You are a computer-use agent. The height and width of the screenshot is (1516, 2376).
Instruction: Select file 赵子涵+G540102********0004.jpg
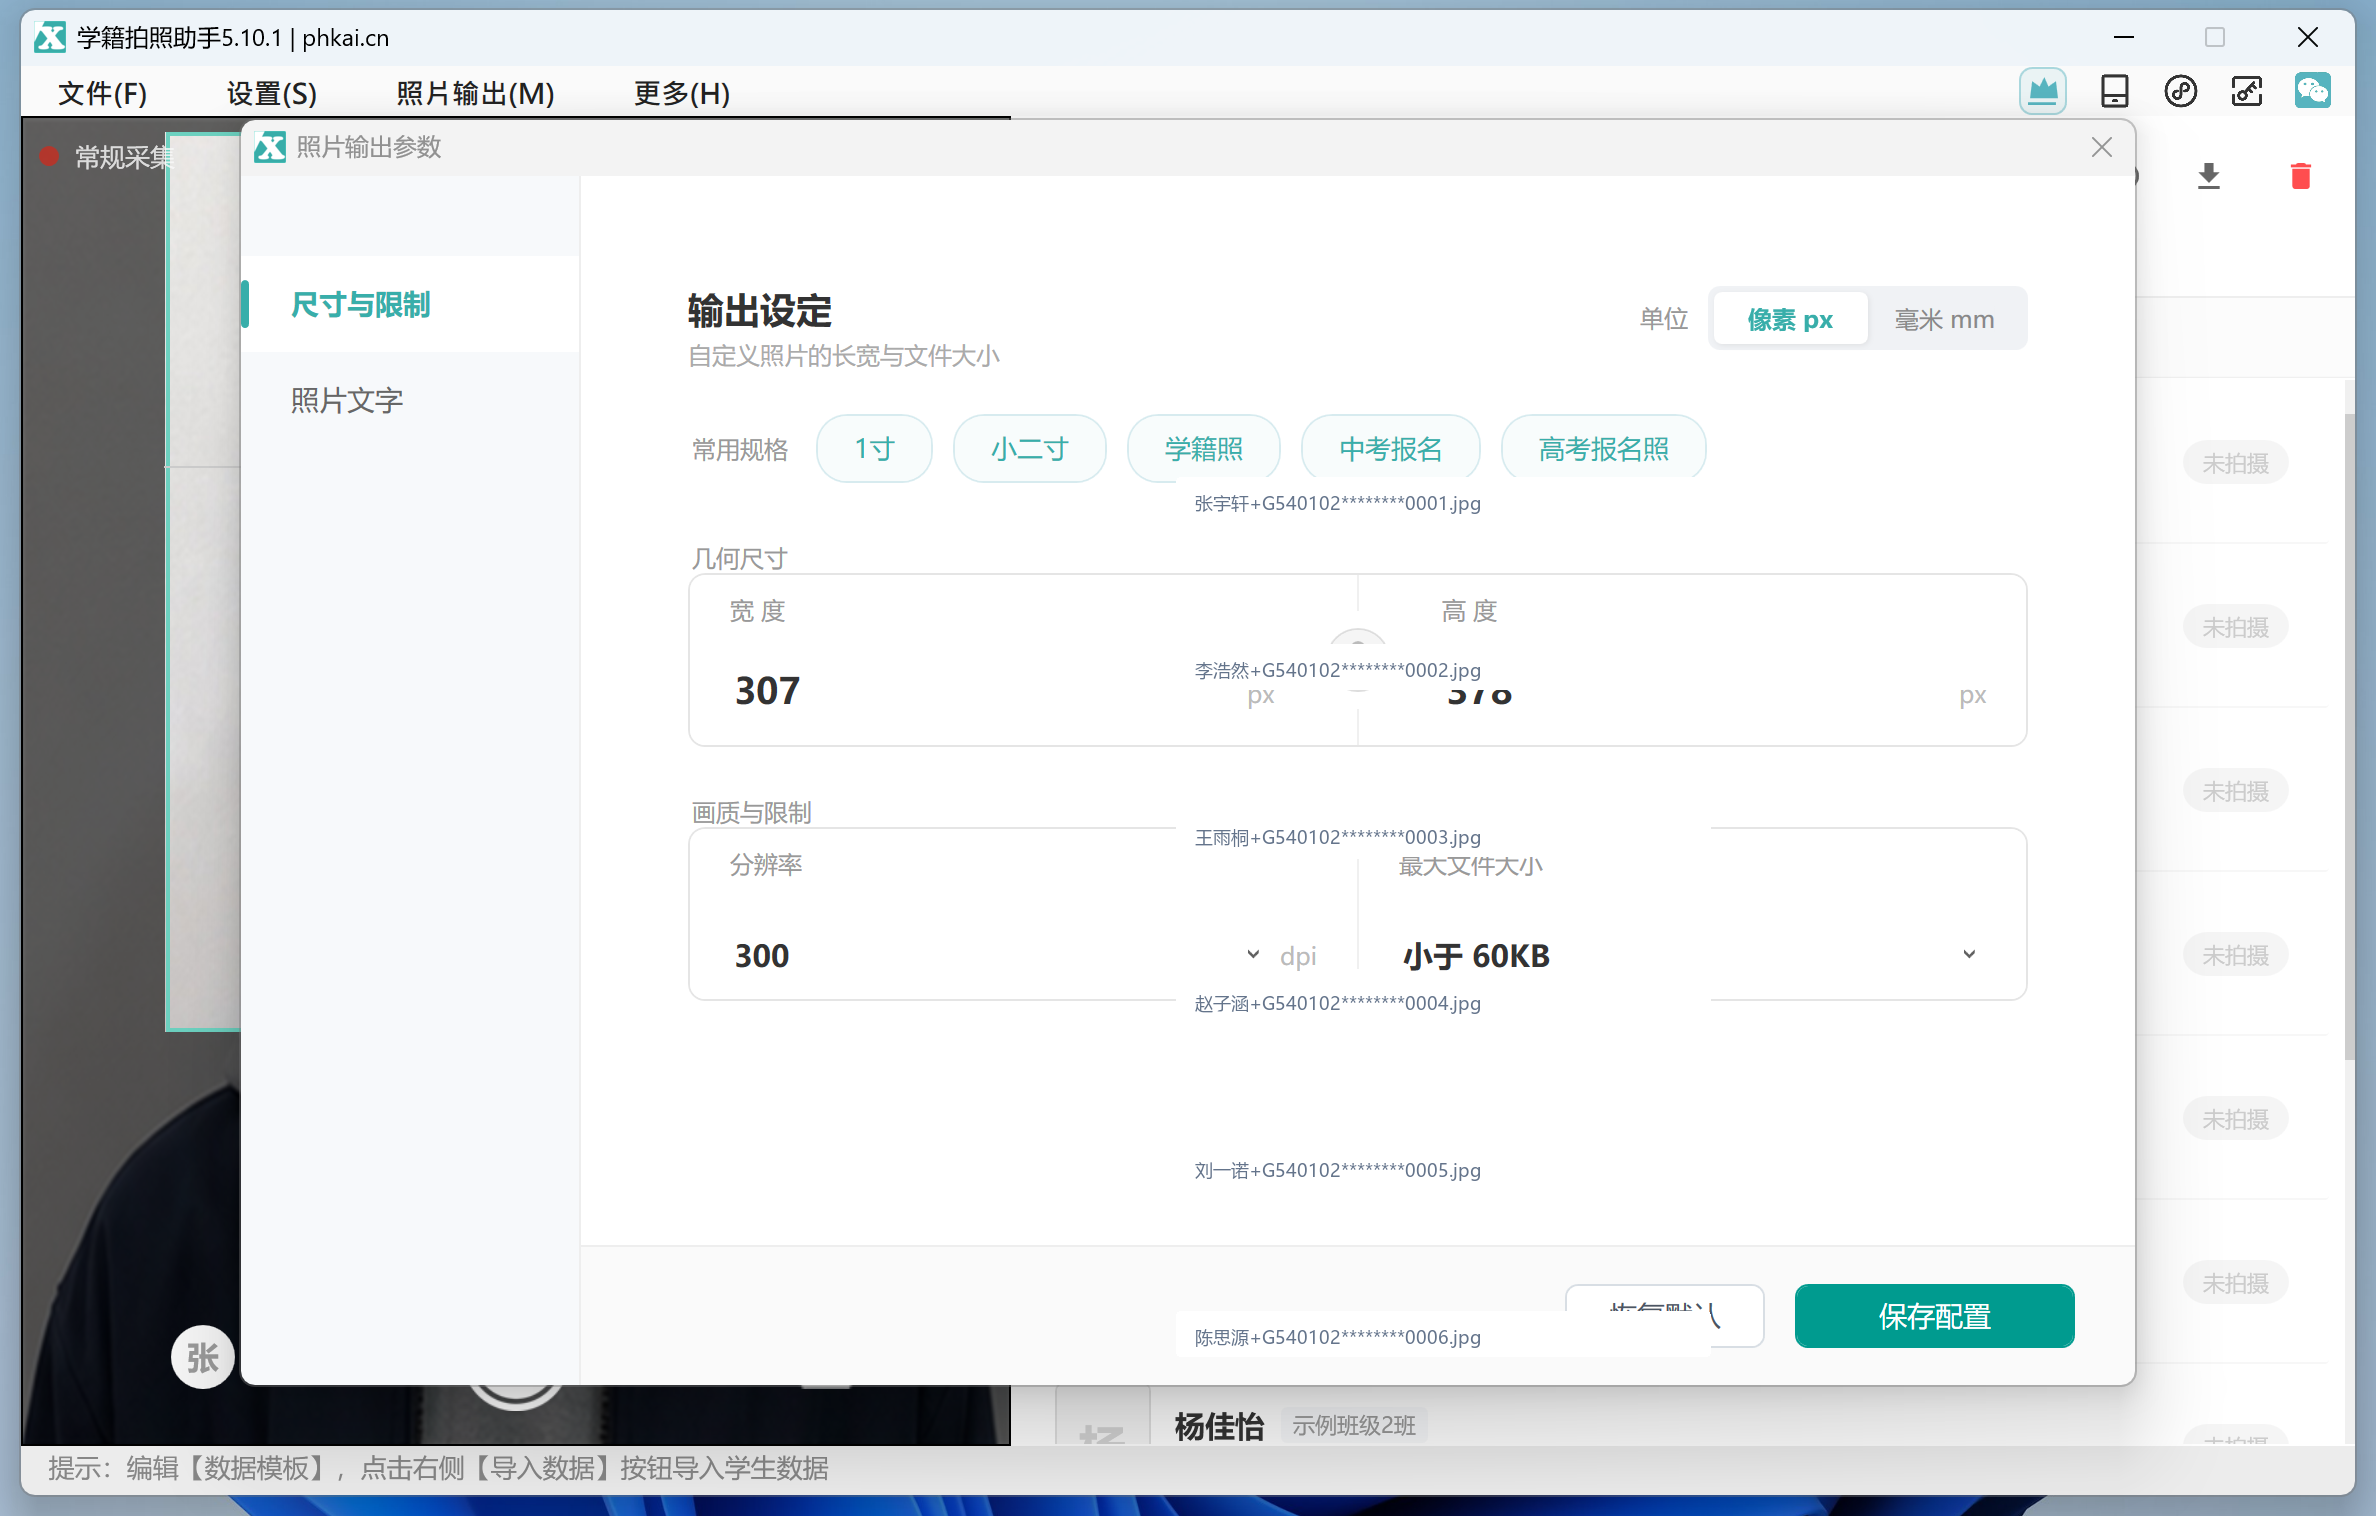tap(1337, 1003)
